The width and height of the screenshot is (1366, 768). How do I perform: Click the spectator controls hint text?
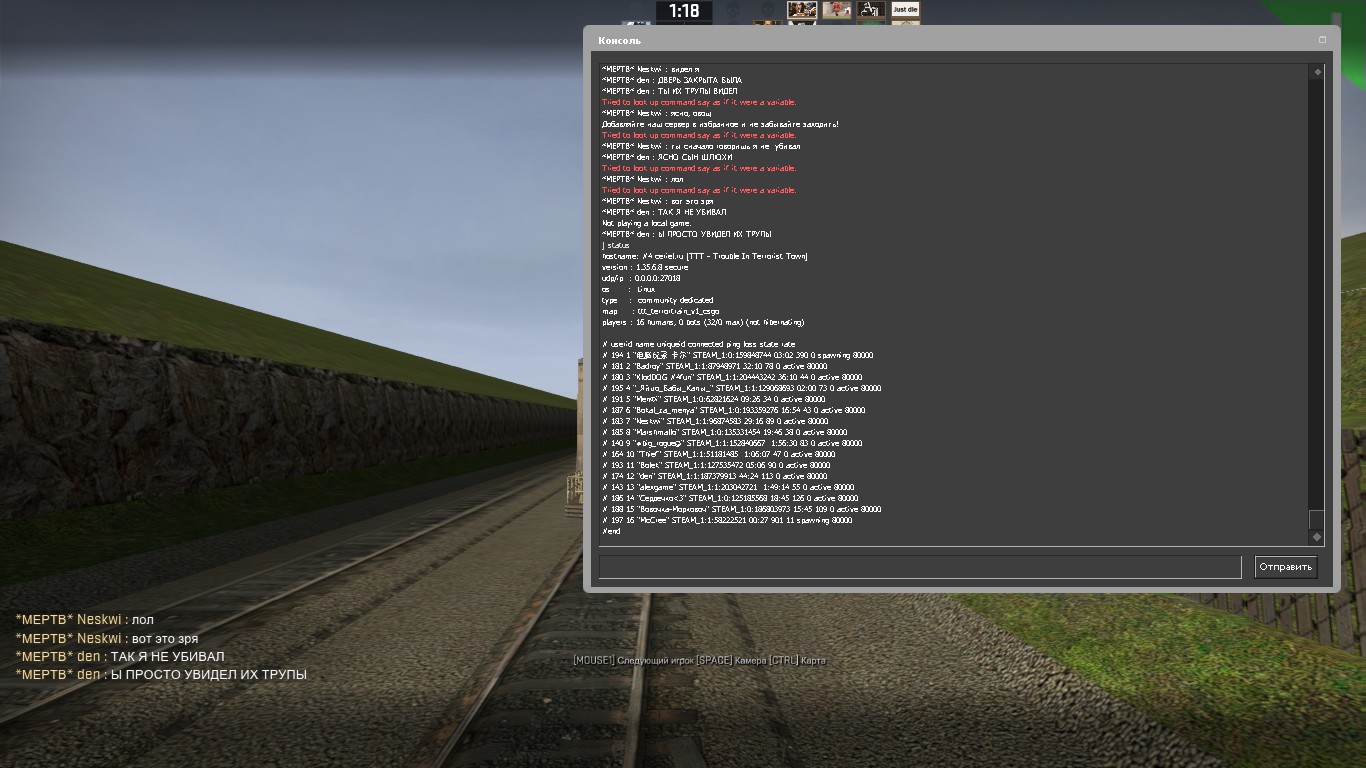[x=699, y=660]
